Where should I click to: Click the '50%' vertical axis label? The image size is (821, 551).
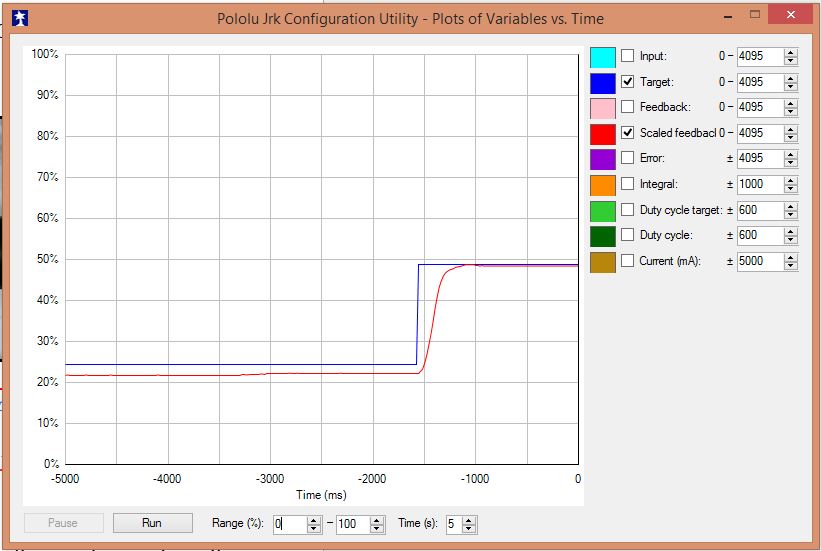(x=47, y=259)
